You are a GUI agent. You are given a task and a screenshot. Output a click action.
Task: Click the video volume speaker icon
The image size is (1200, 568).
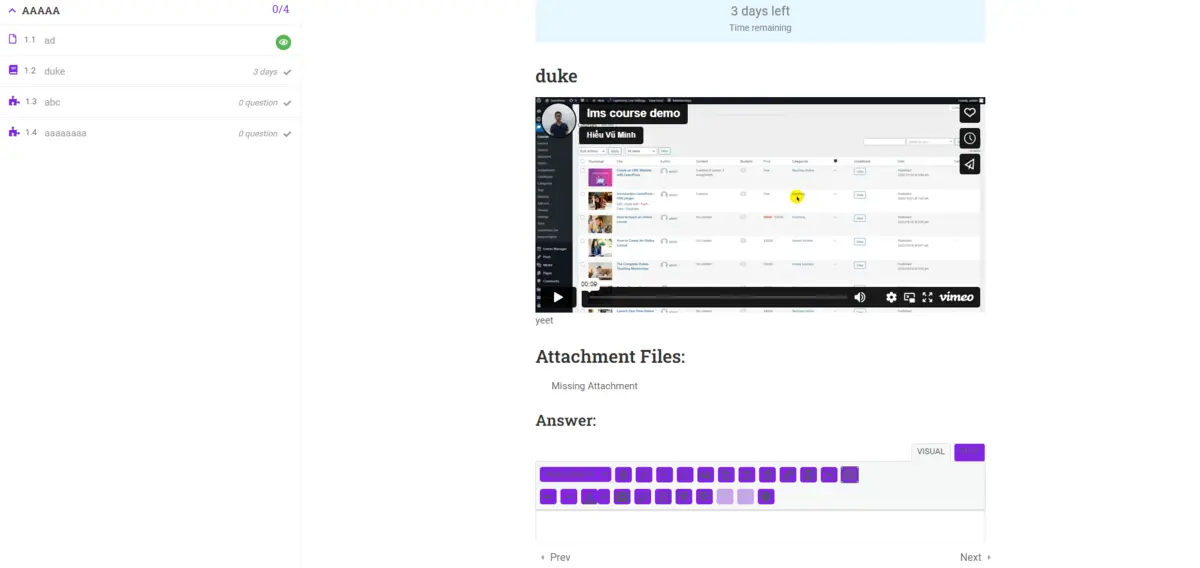tap(860, 297)
